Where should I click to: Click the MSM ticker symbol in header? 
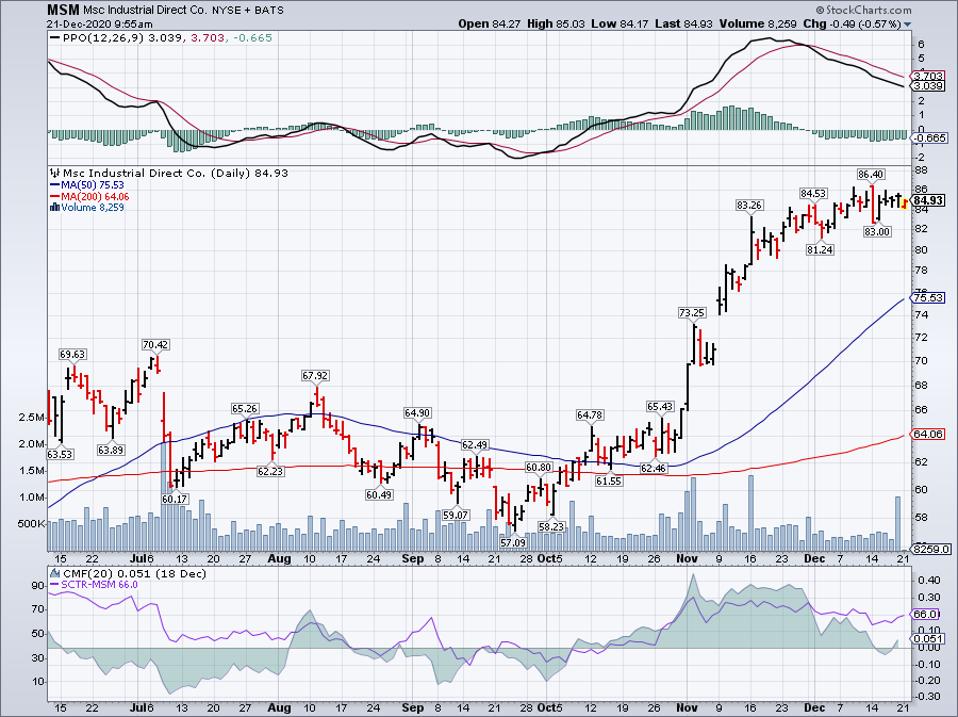pos(64,10)
